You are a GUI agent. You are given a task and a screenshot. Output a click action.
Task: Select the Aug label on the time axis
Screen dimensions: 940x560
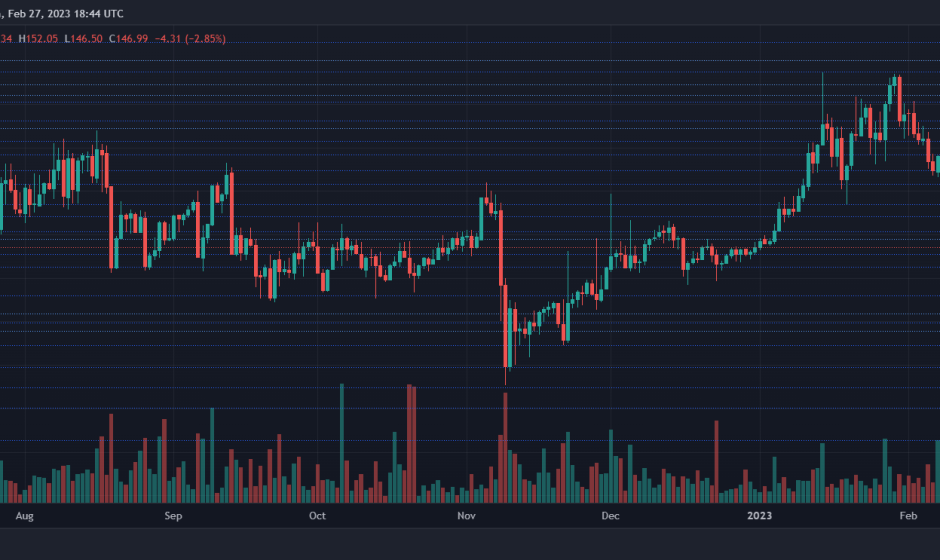tap(26, 516)
